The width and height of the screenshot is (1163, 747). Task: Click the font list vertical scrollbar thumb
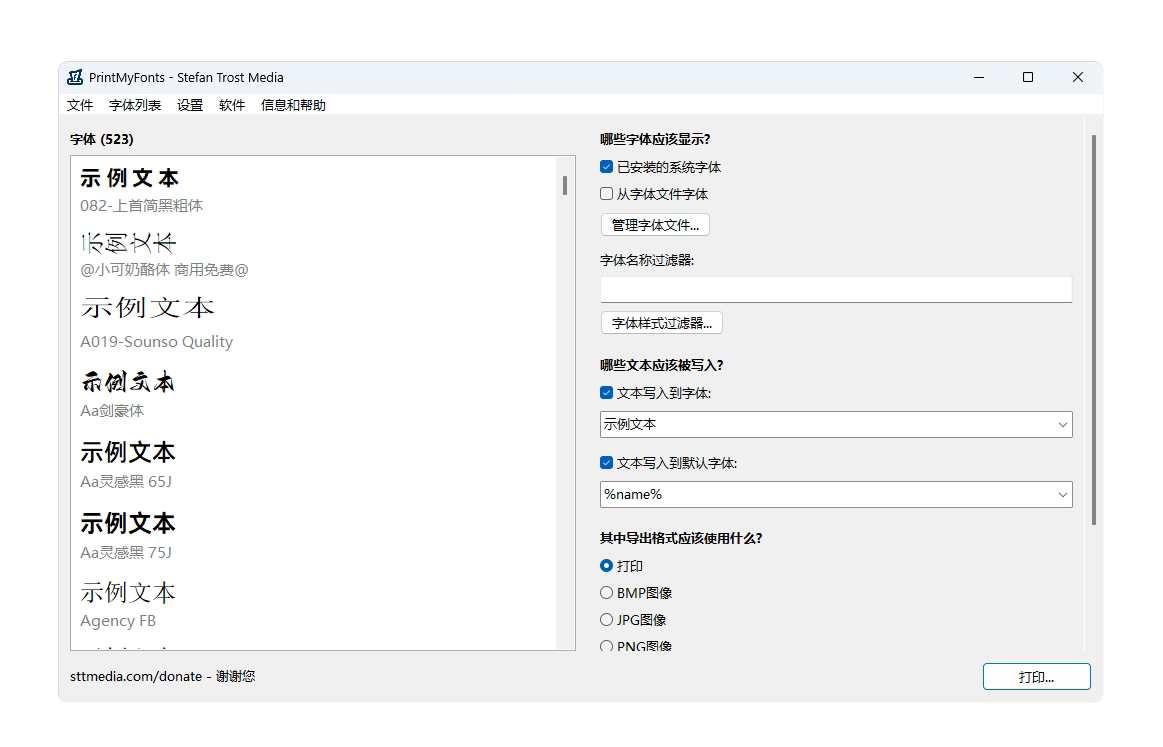pyautogui.click(x=565, y=185)
